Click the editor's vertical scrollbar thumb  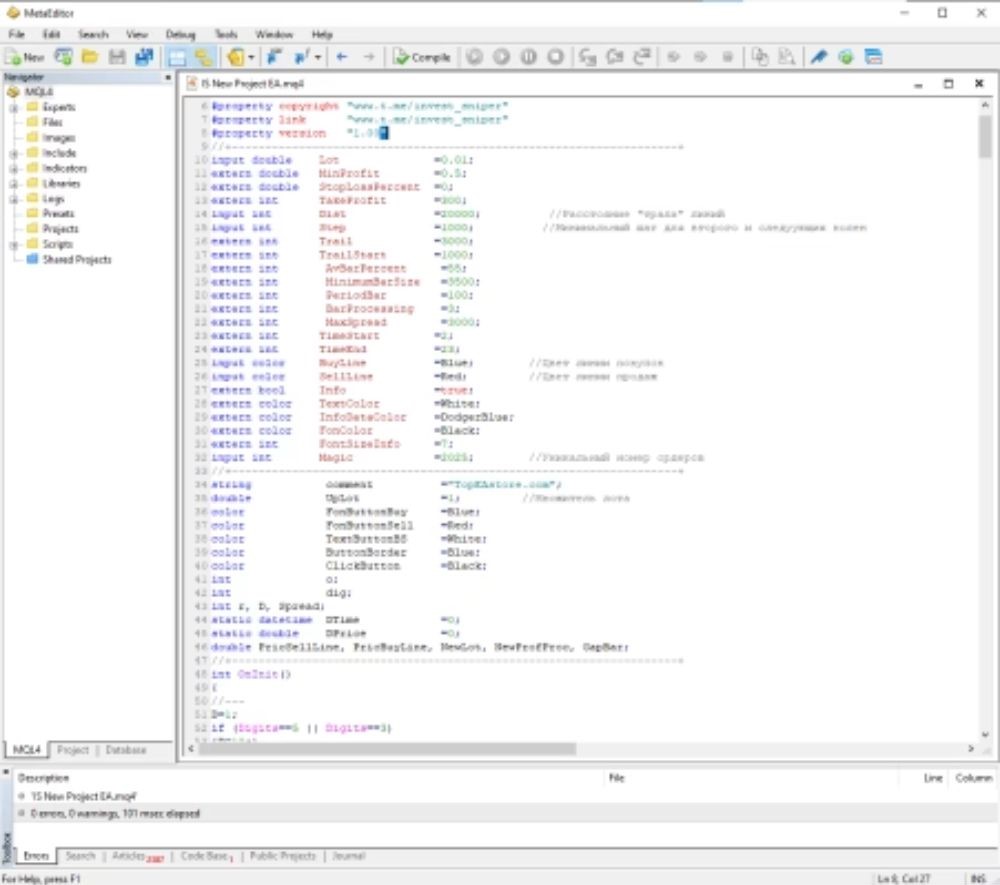click(x=984, y=137)
